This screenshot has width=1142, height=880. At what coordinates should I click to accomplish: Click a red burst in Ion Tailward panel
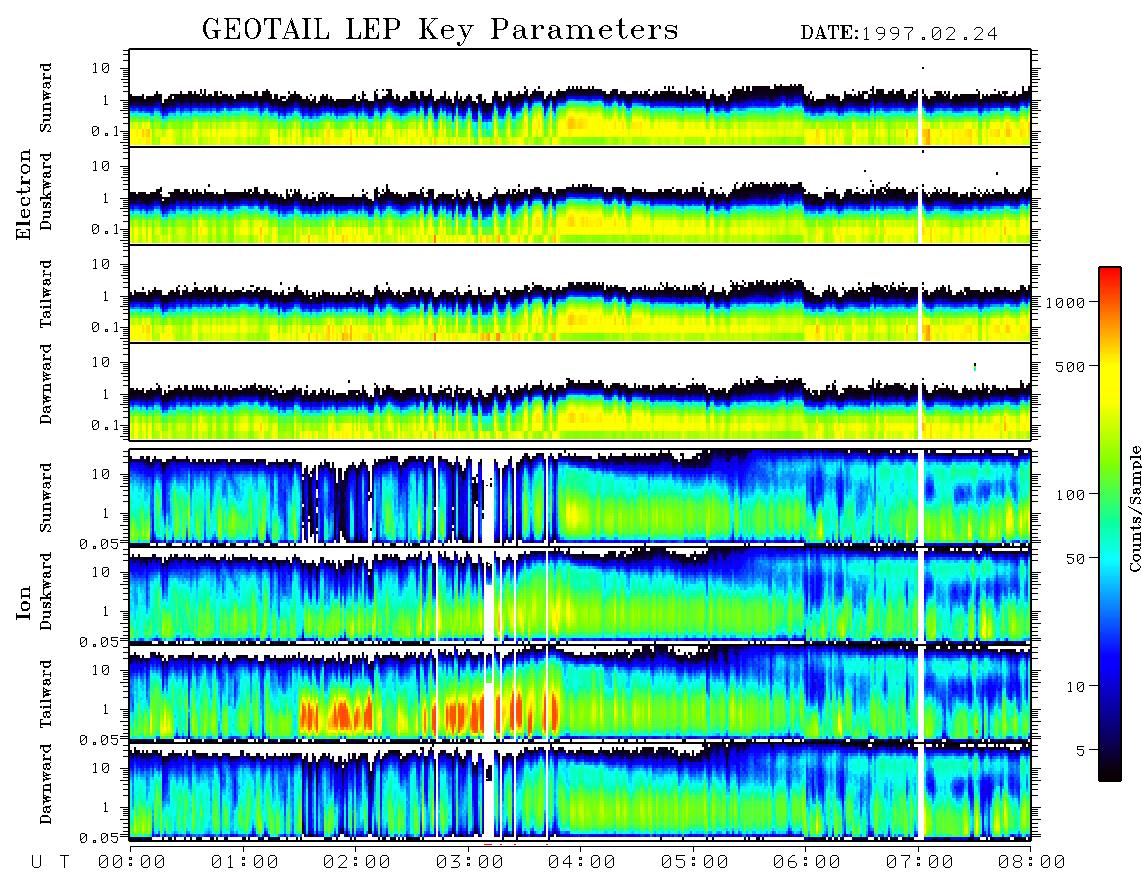(x=340, y=715)
